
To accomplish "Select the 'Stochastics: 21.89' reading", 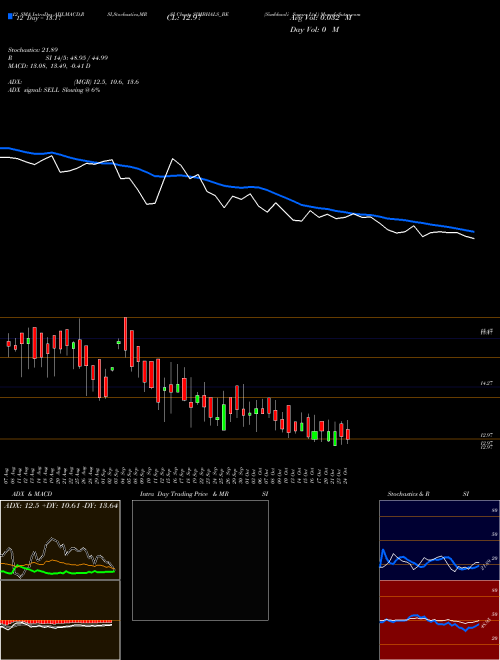I will (x=33, y=50).
